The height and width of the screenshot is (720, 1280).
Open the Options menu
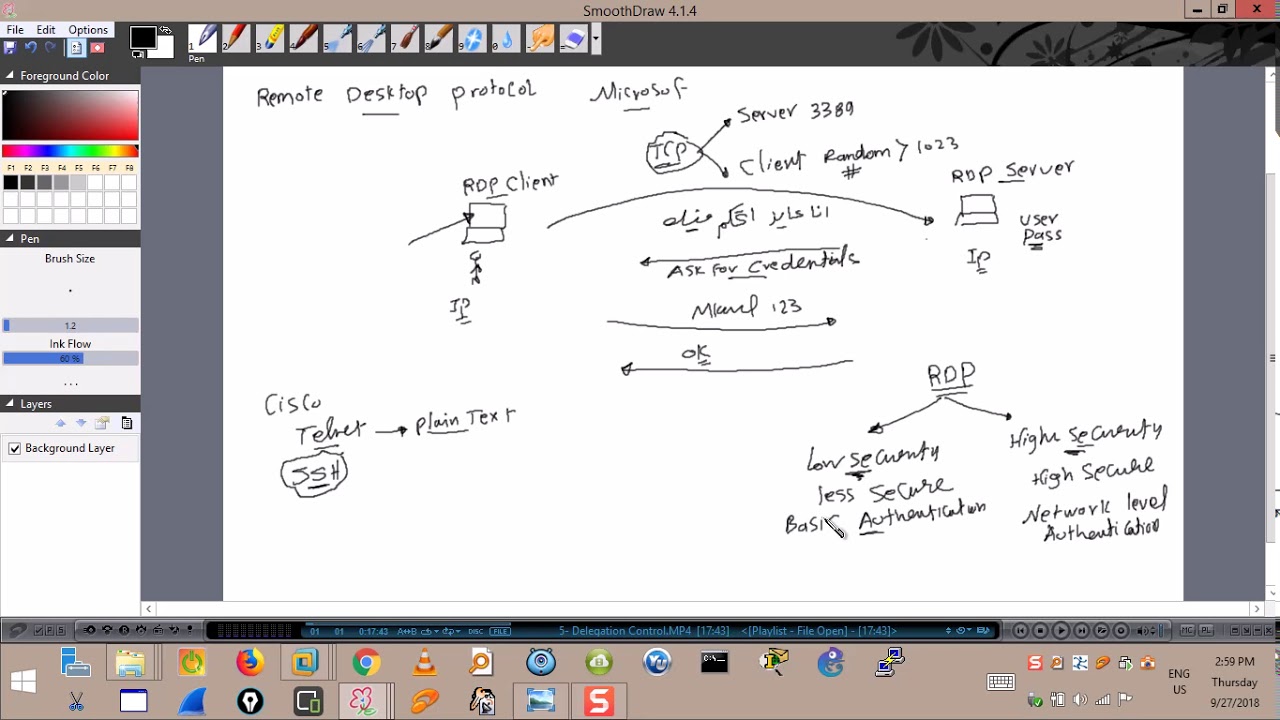pyautogui.click(x=88, y=30)
